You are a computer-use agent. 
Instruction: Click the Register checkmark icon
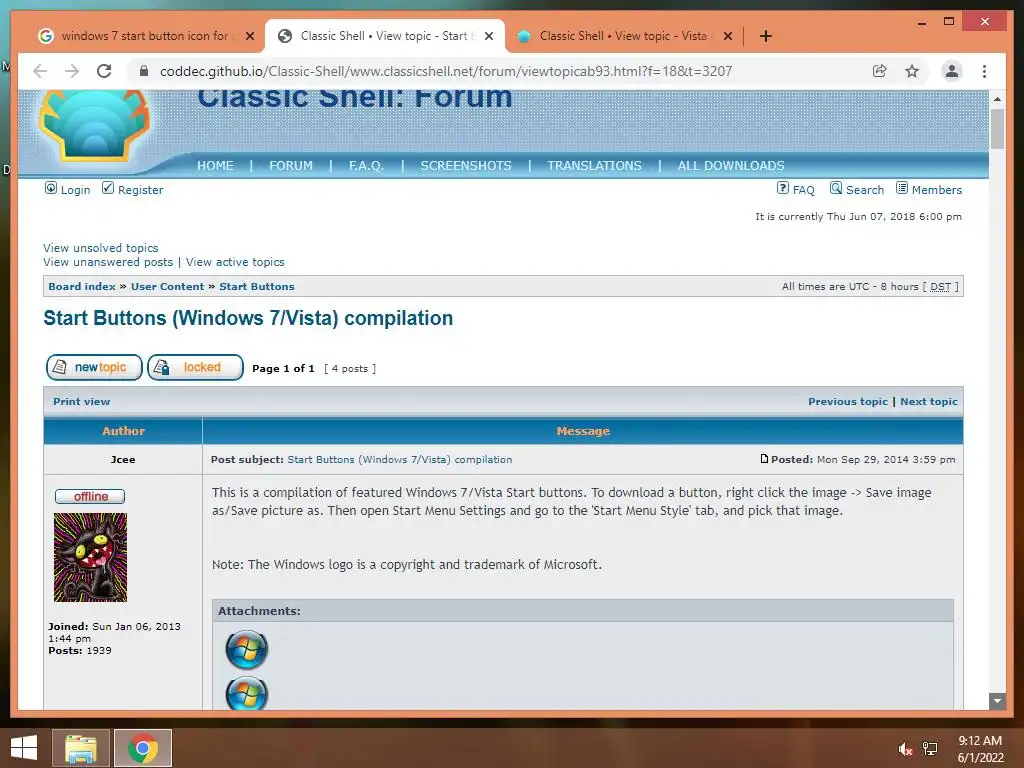(x=108, y=188)
